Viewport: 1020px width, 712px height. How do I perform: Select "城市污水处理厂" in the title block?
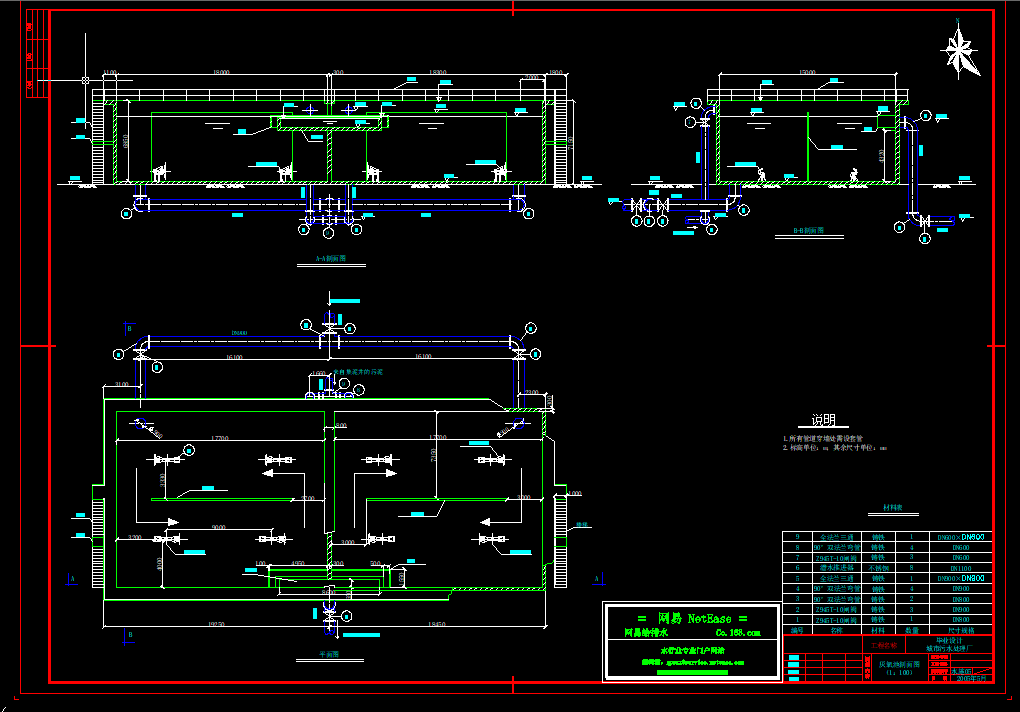pyautogui.click(x=950, y=648)
